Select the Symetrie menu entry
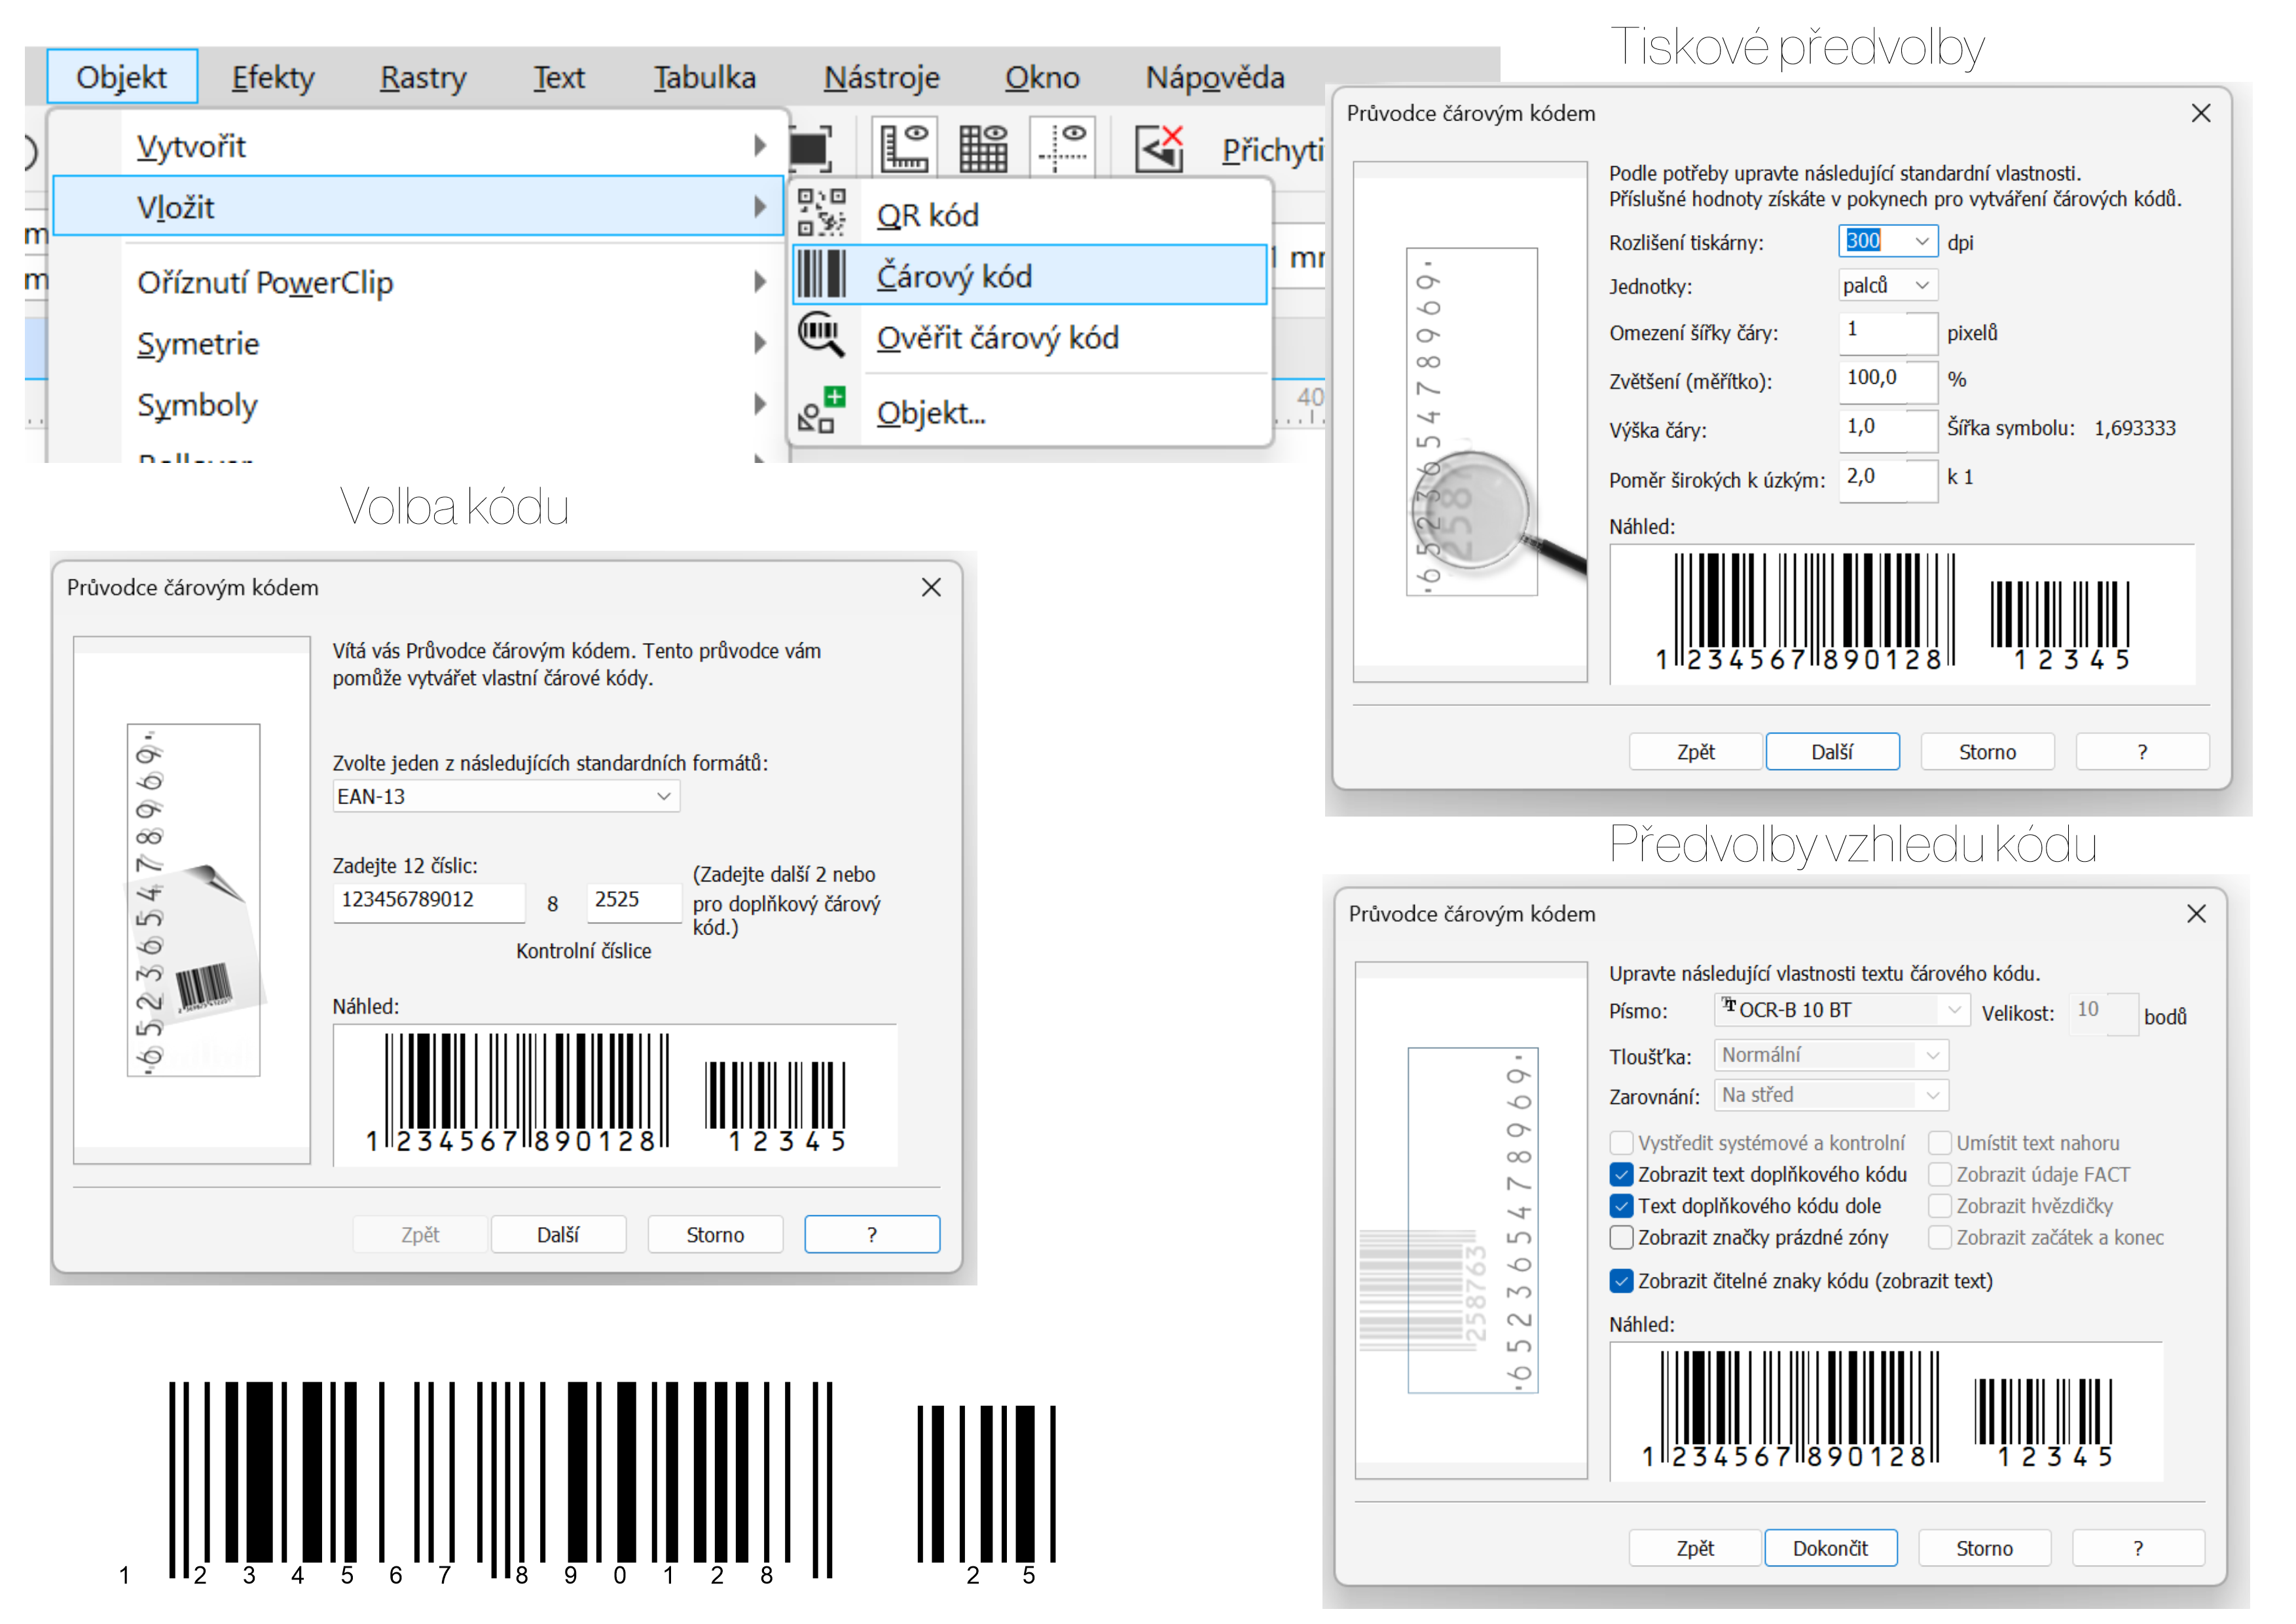The width and height of the screenshot is (2296, 1624). (x=198, y=343)
